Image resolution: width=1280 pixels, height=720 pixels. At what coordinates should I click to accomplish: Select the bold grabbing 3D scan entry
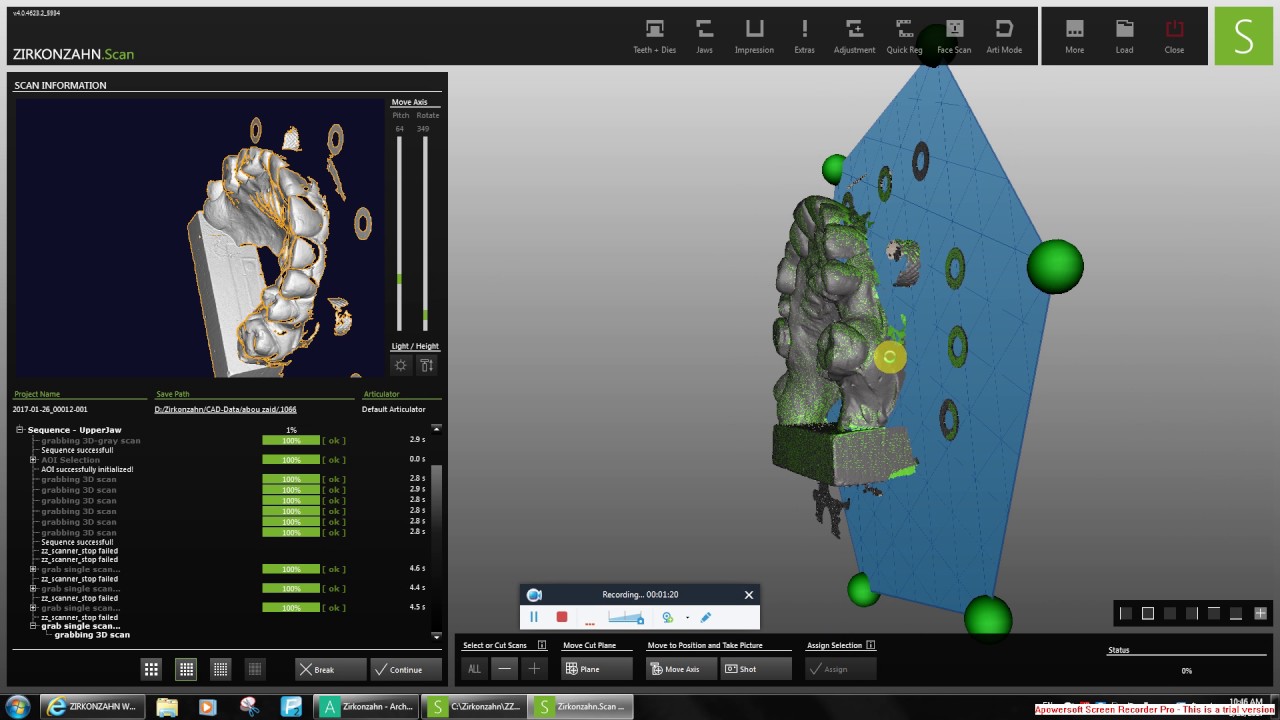pos(92,635)
